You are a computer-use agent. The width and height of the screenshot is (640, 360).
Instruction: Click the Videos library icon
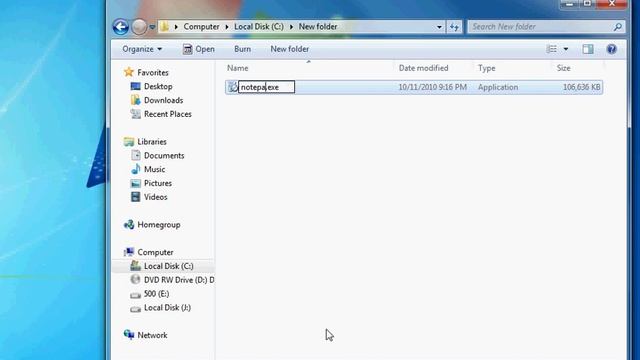(x=136, y=197)
